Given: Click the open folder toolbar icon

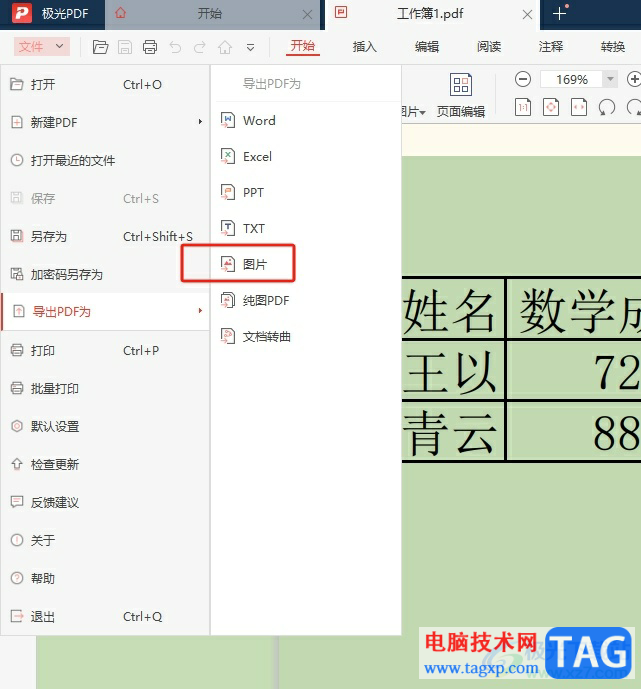Looking at the screenshot, I should tap(100, 47).
